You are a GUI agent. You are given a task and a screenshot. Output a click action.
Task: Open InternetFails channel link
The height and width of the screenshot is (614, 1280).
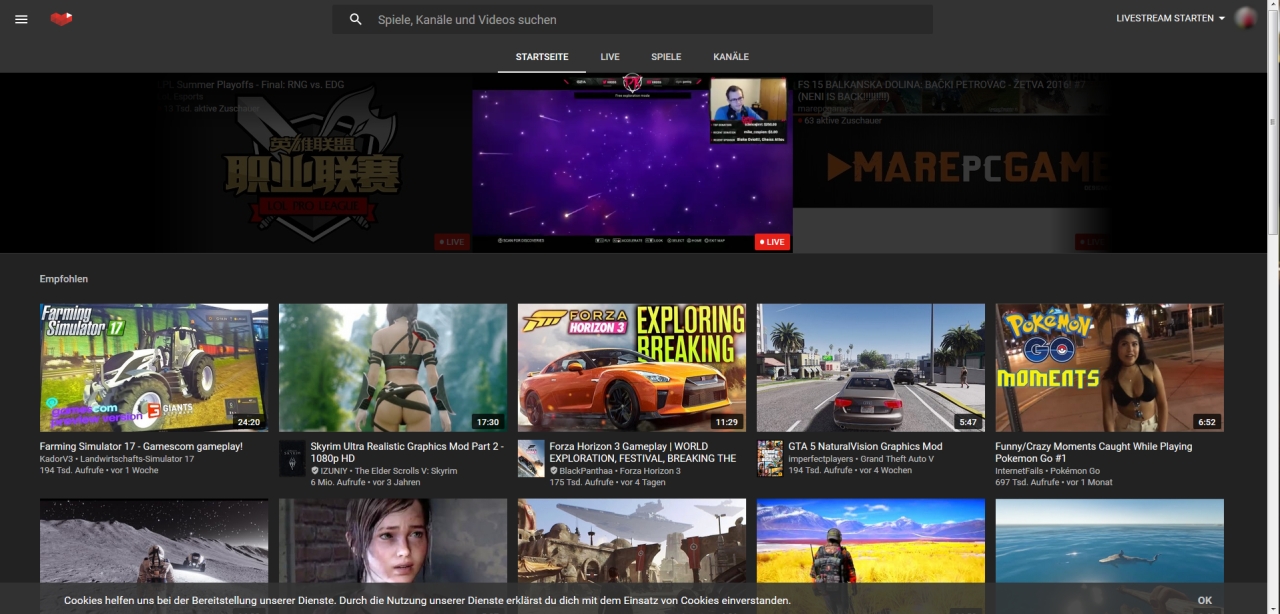pyautogui.click(x=1019, y=470)
